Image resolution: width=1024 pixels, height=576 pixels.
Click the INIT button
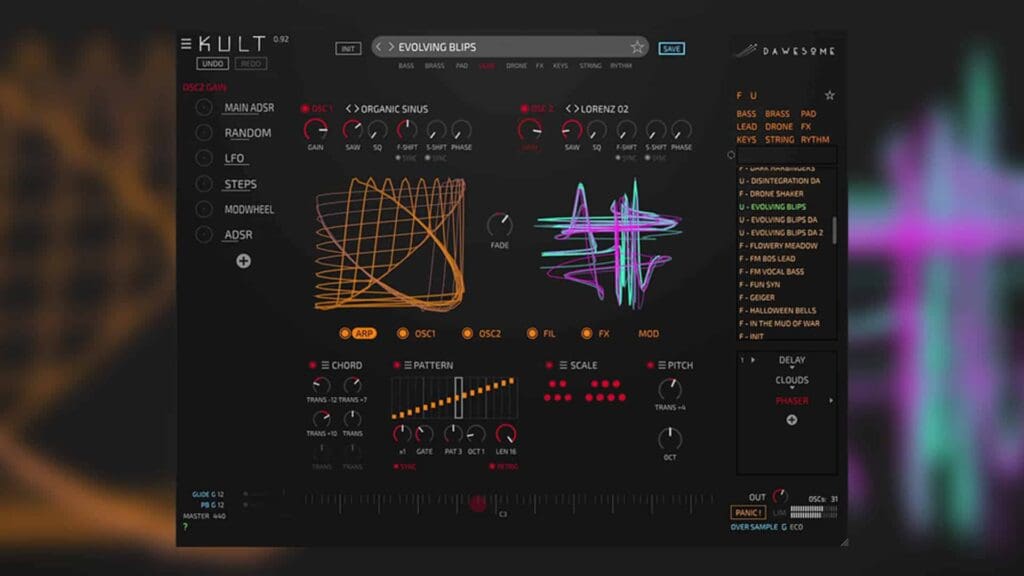point(348,48)
